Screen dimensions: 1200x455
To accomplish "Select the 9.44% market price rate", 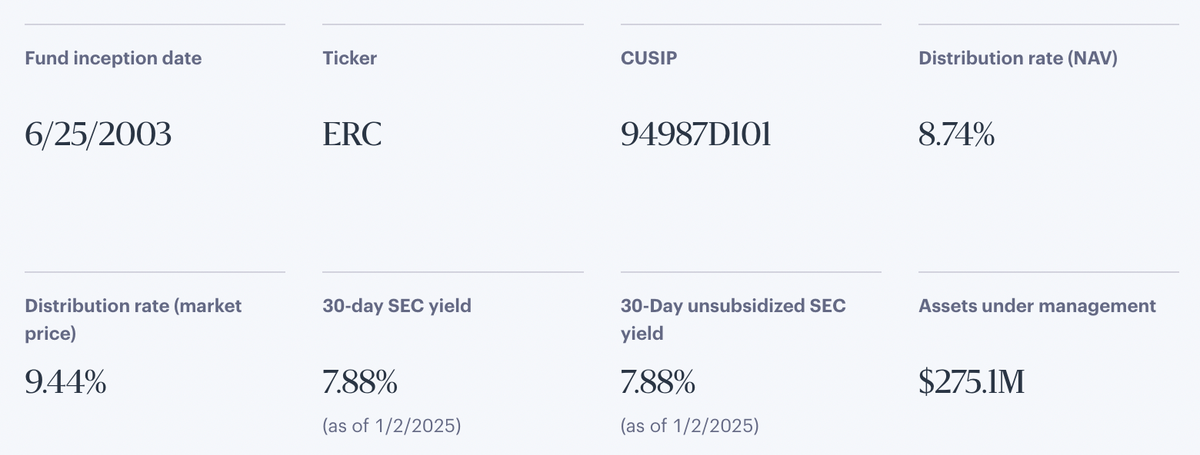I will click(x=65, y=382).
